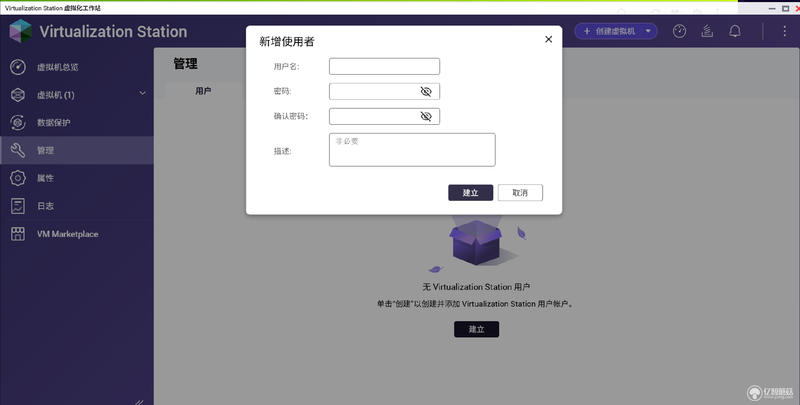Click the 建立 button below empty user message

pos(477,329)
